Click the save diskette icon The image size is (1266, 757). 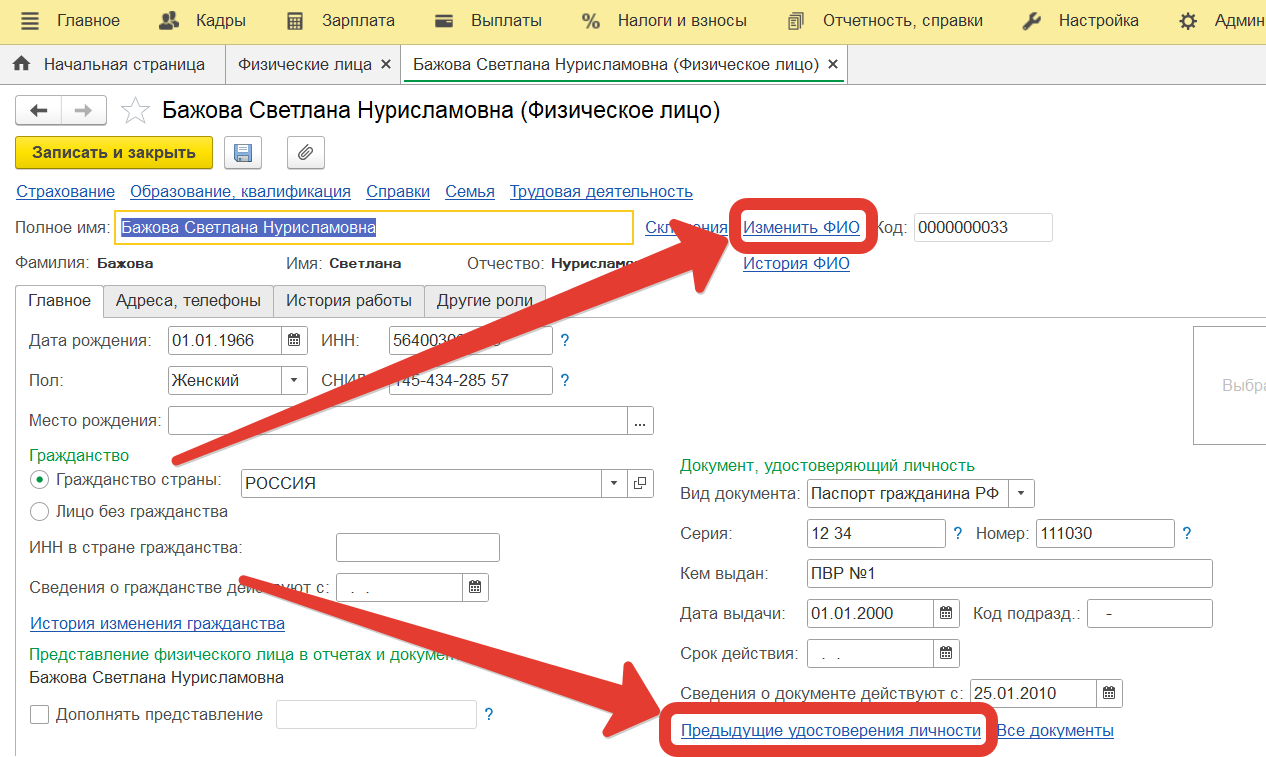242,153
